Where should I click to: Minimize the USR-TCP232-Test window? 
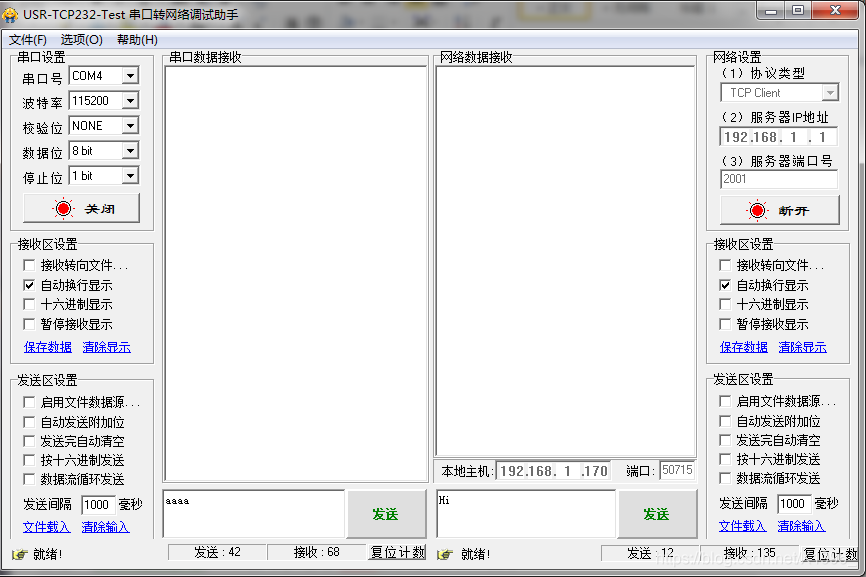tap(771, 10)
